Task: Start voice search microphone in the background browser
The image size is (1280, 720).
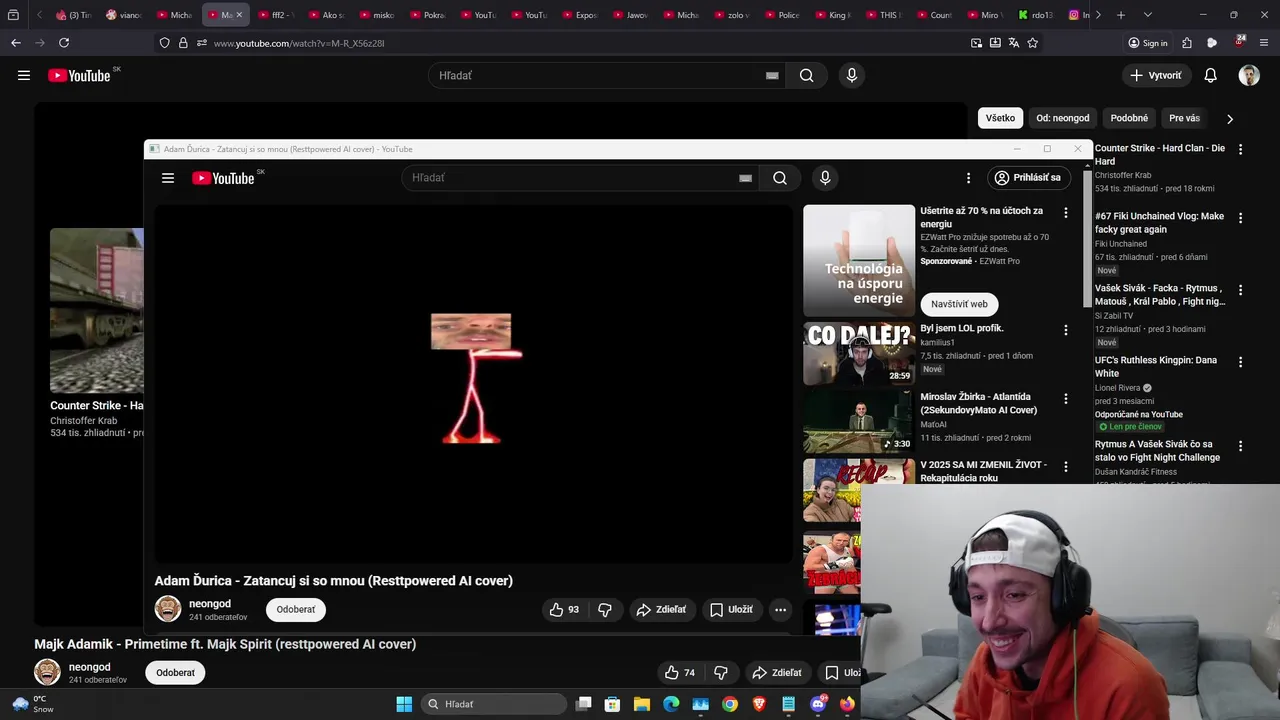Action: point(852,75)
